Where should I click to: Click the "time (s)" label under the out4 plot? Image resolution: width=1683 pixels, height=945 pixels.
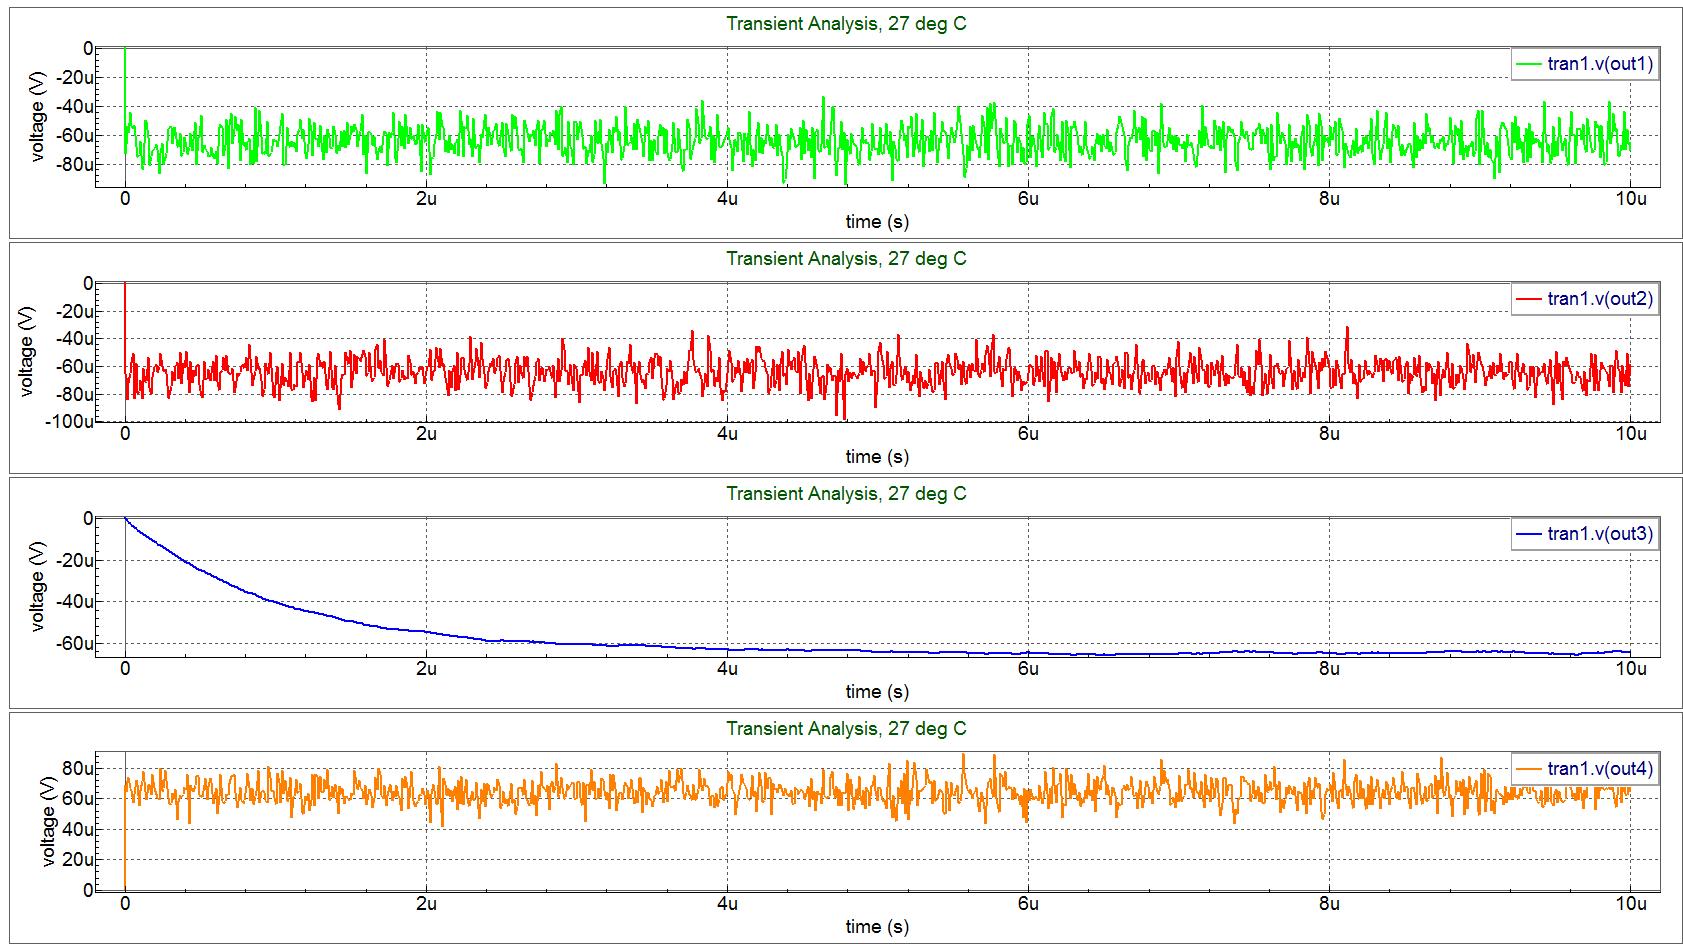[x=877, y=927]
